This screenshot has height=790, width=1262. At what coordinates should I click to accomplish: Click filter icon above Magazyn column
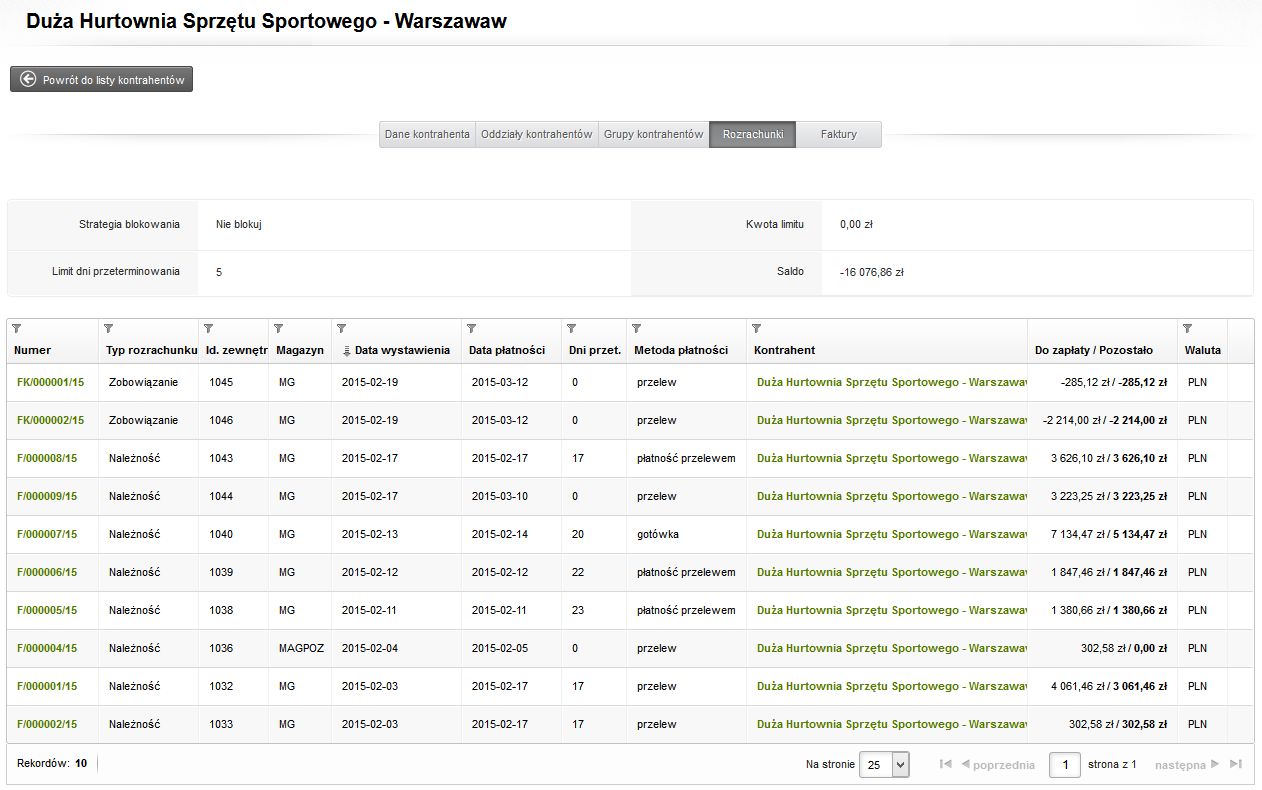click(278, 328)
